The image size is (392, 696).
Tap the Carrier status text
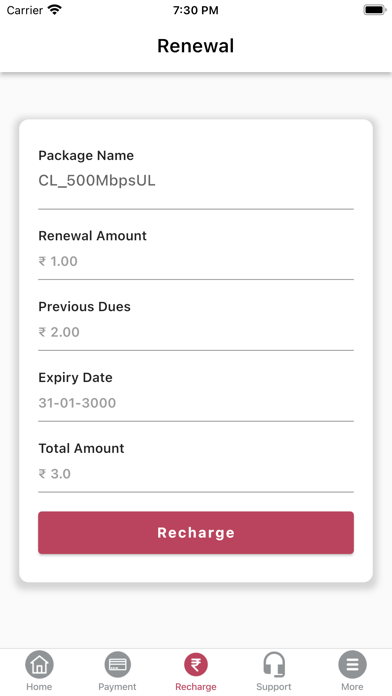pyautogui.click(x=23, y=10)
